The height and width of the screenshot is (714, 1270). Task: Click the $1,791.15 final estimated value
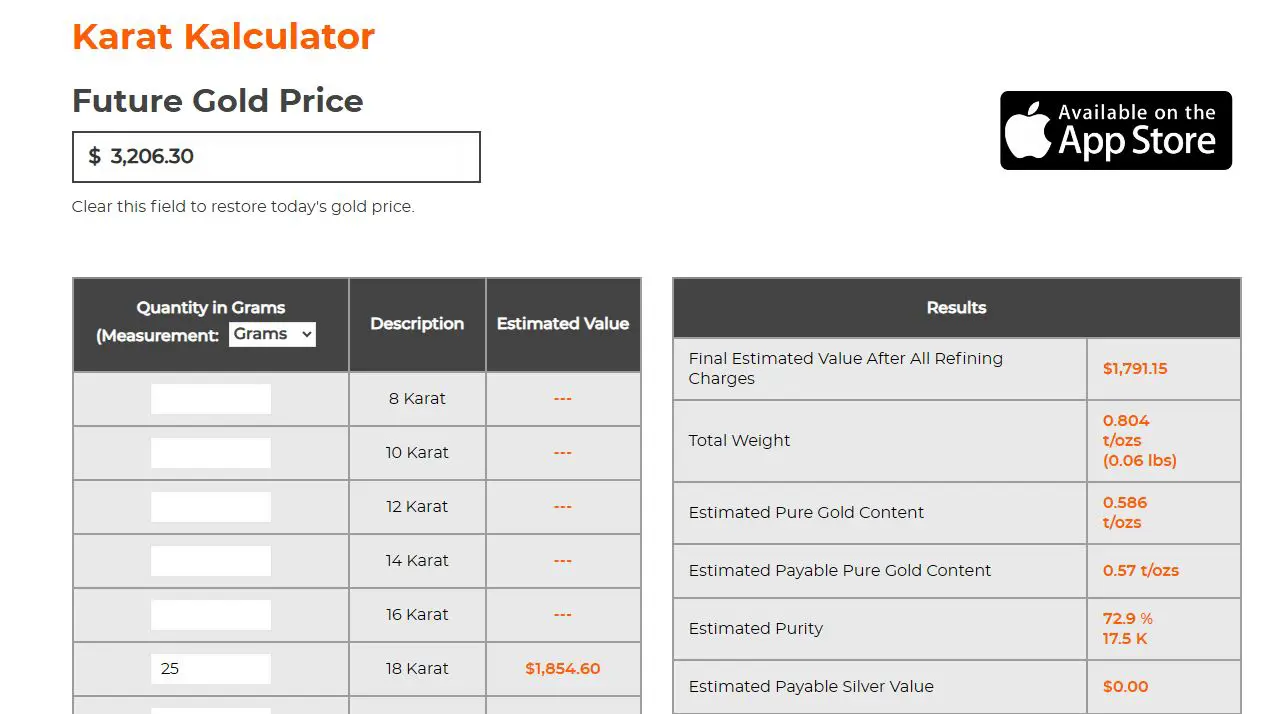coord(1135,369)
